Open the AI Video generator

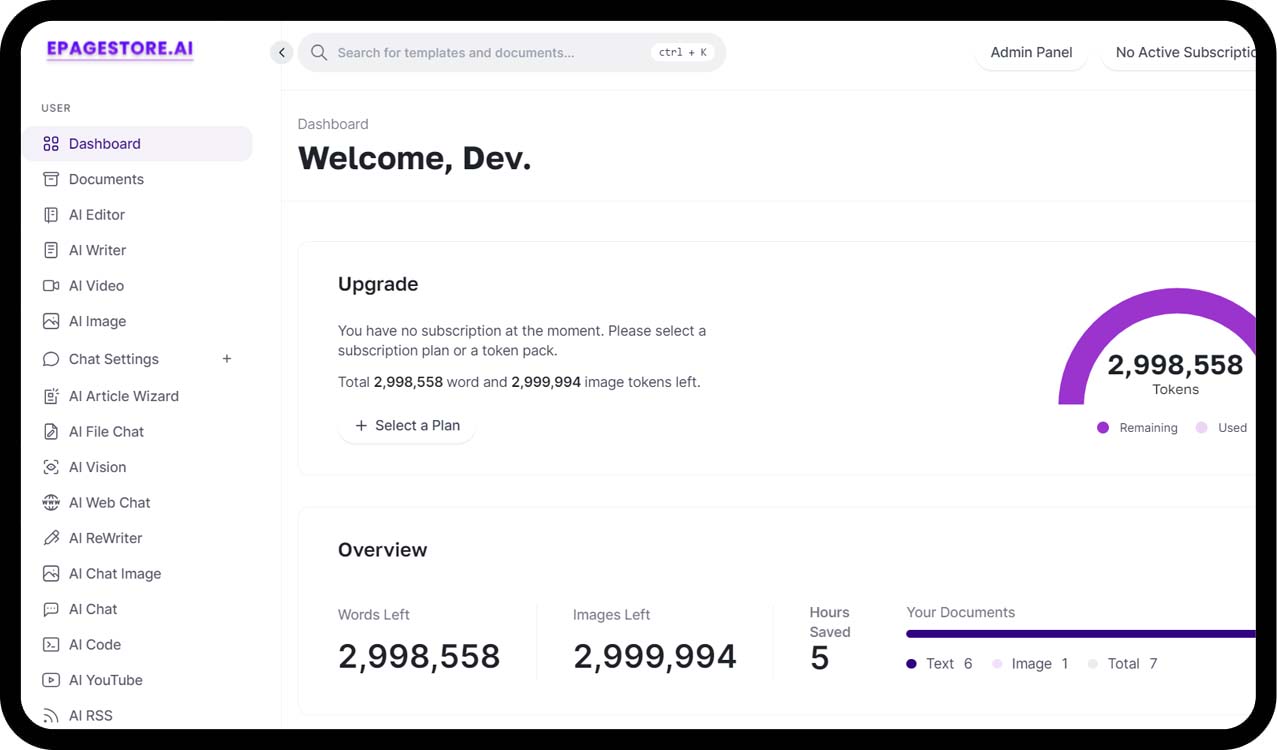click(x=95, y=285)
